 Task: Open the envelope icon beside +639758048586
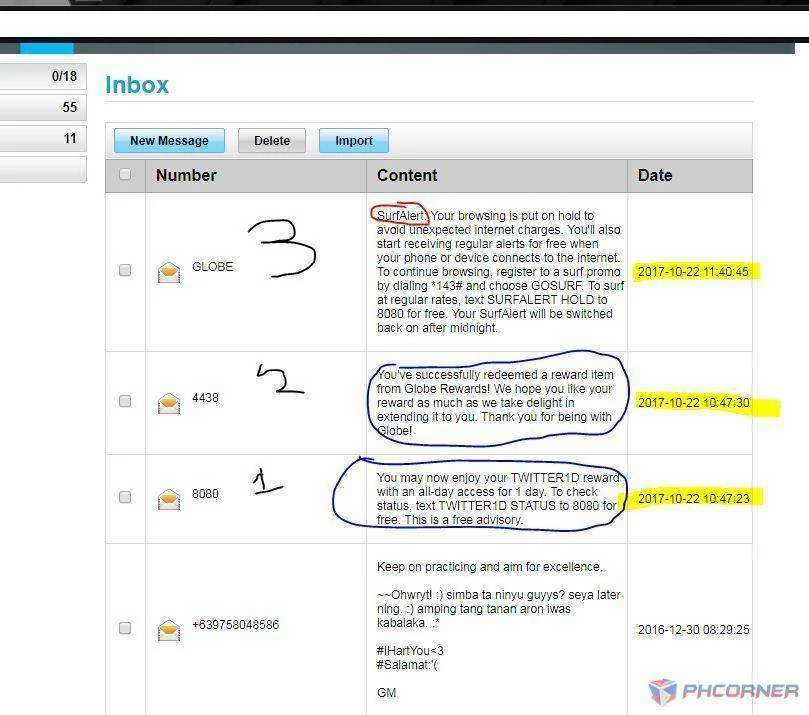(x=169, y=630)
